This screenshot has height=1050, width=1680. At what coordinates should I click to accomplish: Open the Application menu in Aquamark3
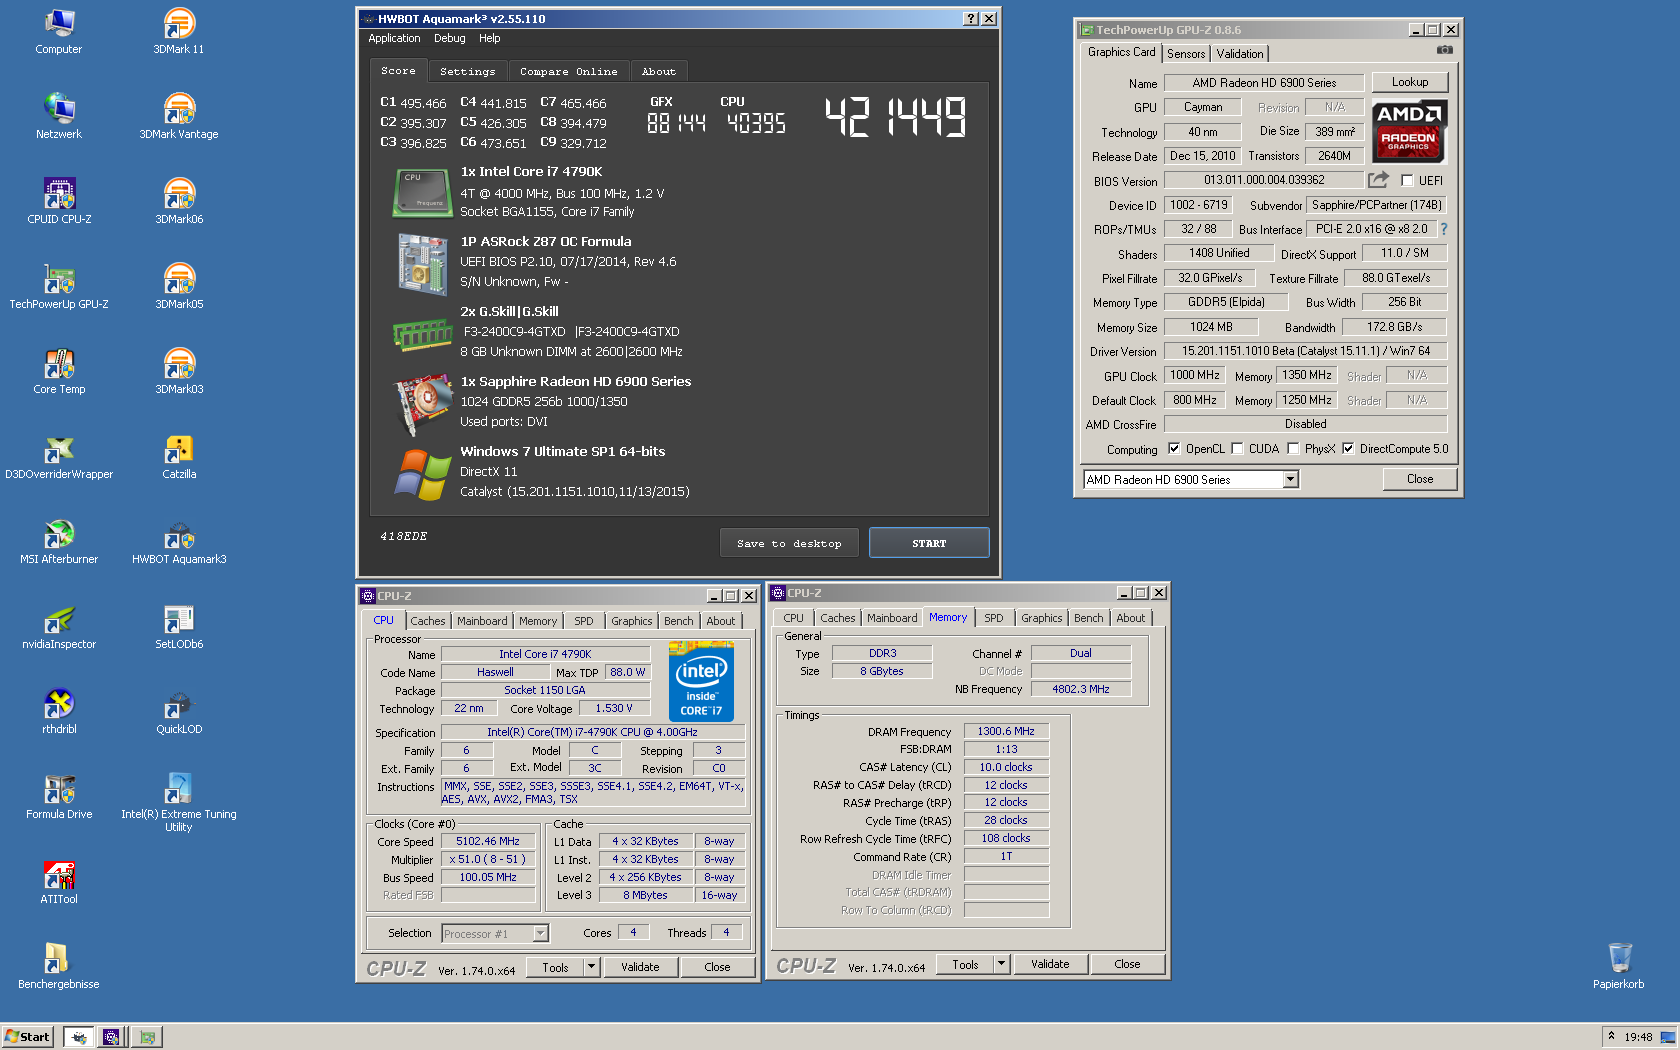pyautogui.click(x=394, y=38)
